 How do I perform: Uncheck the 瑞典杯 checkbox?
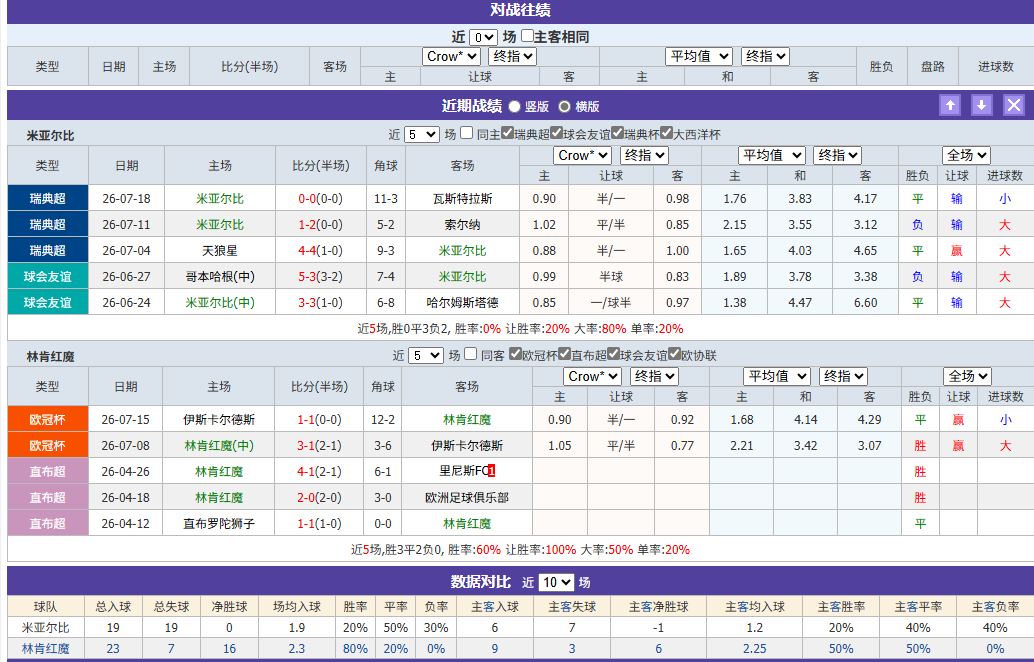[617, 133]
